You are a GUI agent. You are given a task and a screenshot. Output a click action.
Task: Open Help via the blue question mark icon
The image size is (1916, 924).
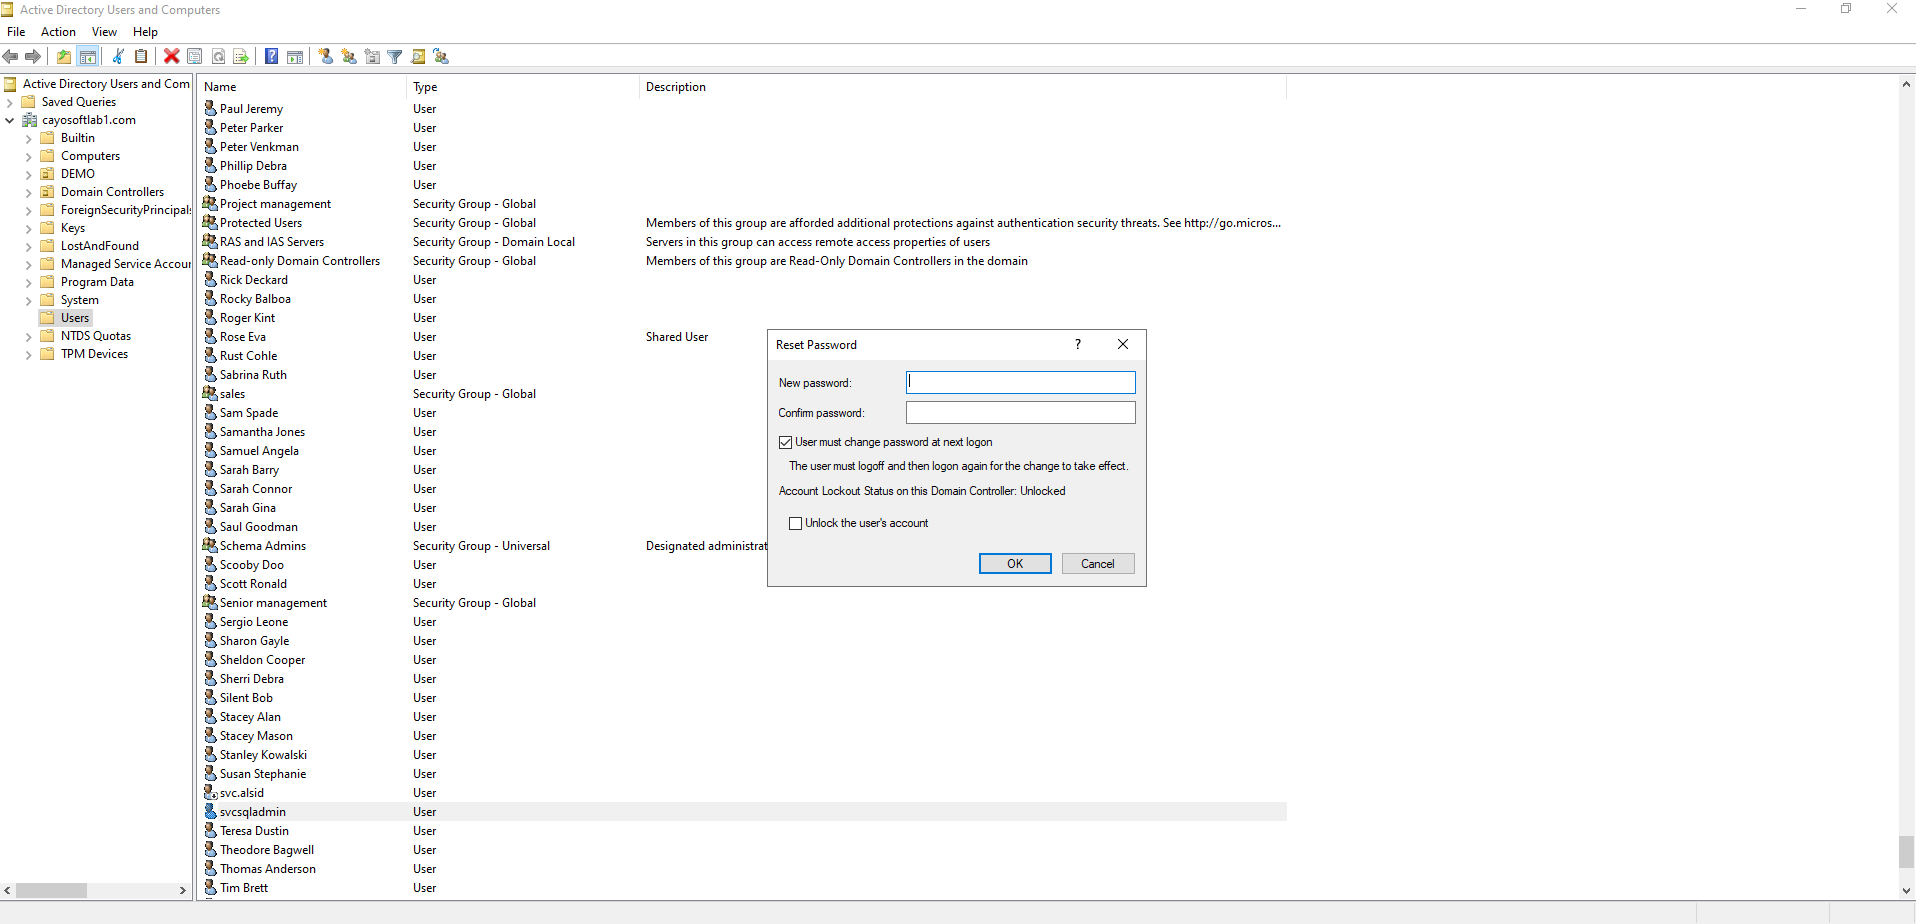pos(271,57)
